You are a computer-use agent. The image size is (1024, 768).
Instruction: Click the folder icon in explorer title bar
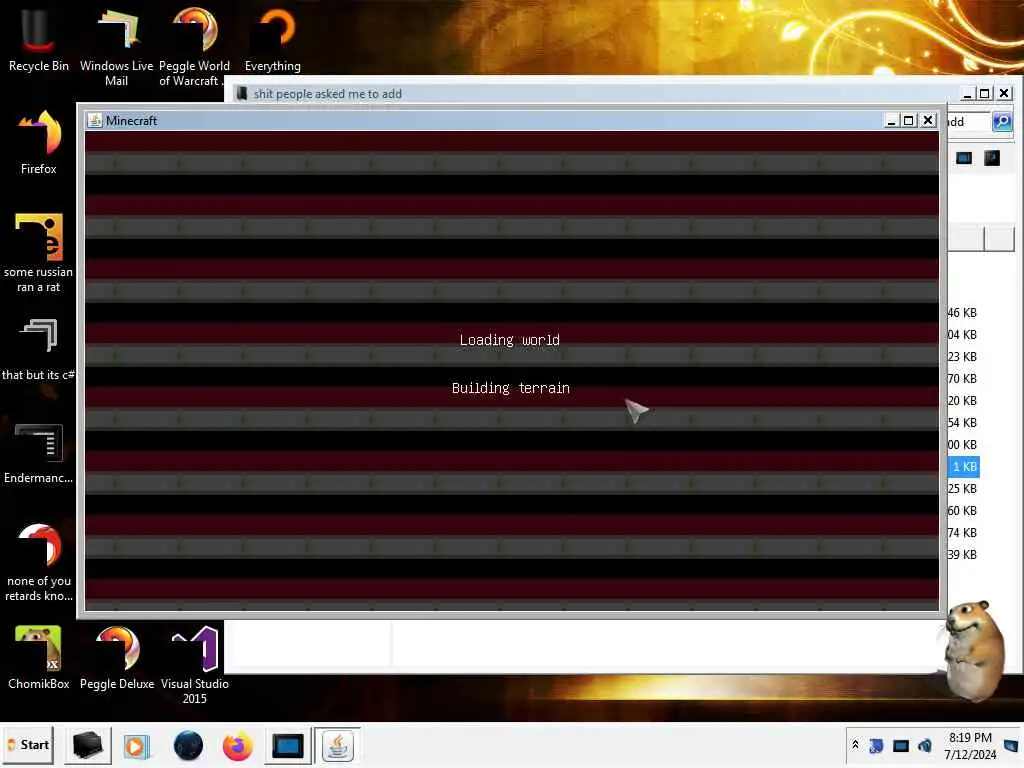[x=242, y=93]
